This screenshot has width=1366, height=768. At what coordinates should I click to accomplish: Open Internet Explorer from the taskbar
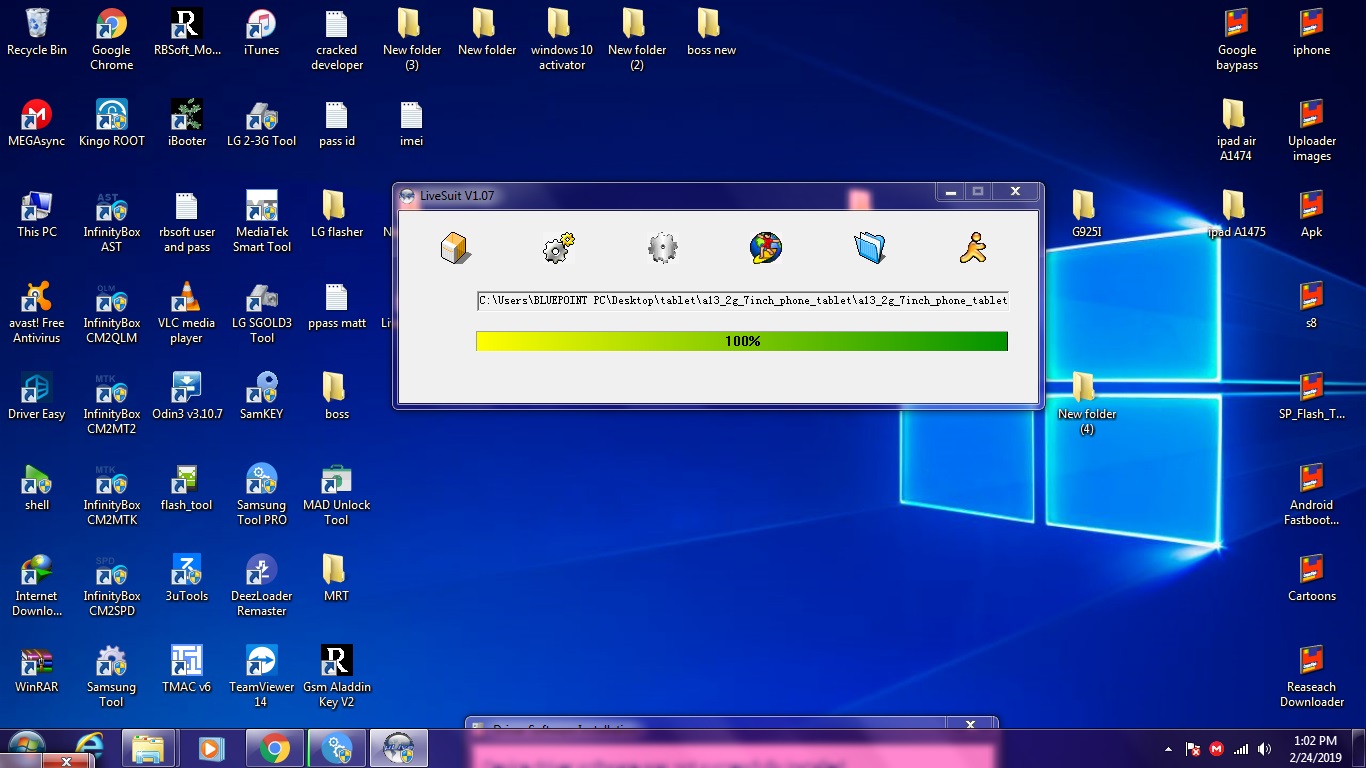(89, 748)
